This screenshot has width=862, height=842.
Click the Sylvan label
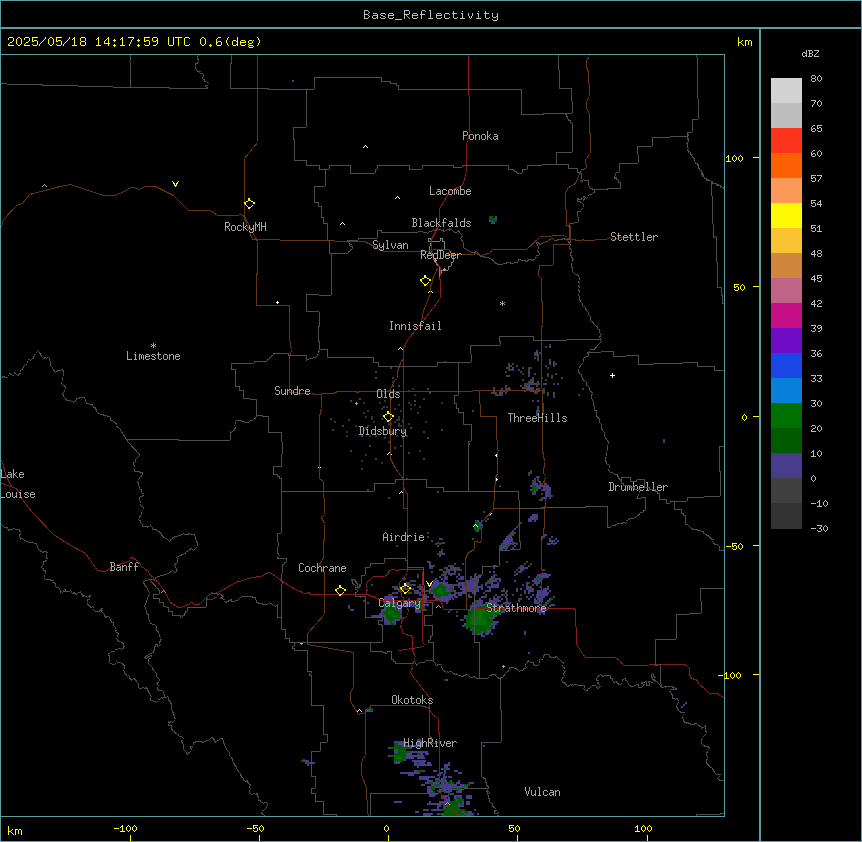pyautogui.click(x=390, y=245)
